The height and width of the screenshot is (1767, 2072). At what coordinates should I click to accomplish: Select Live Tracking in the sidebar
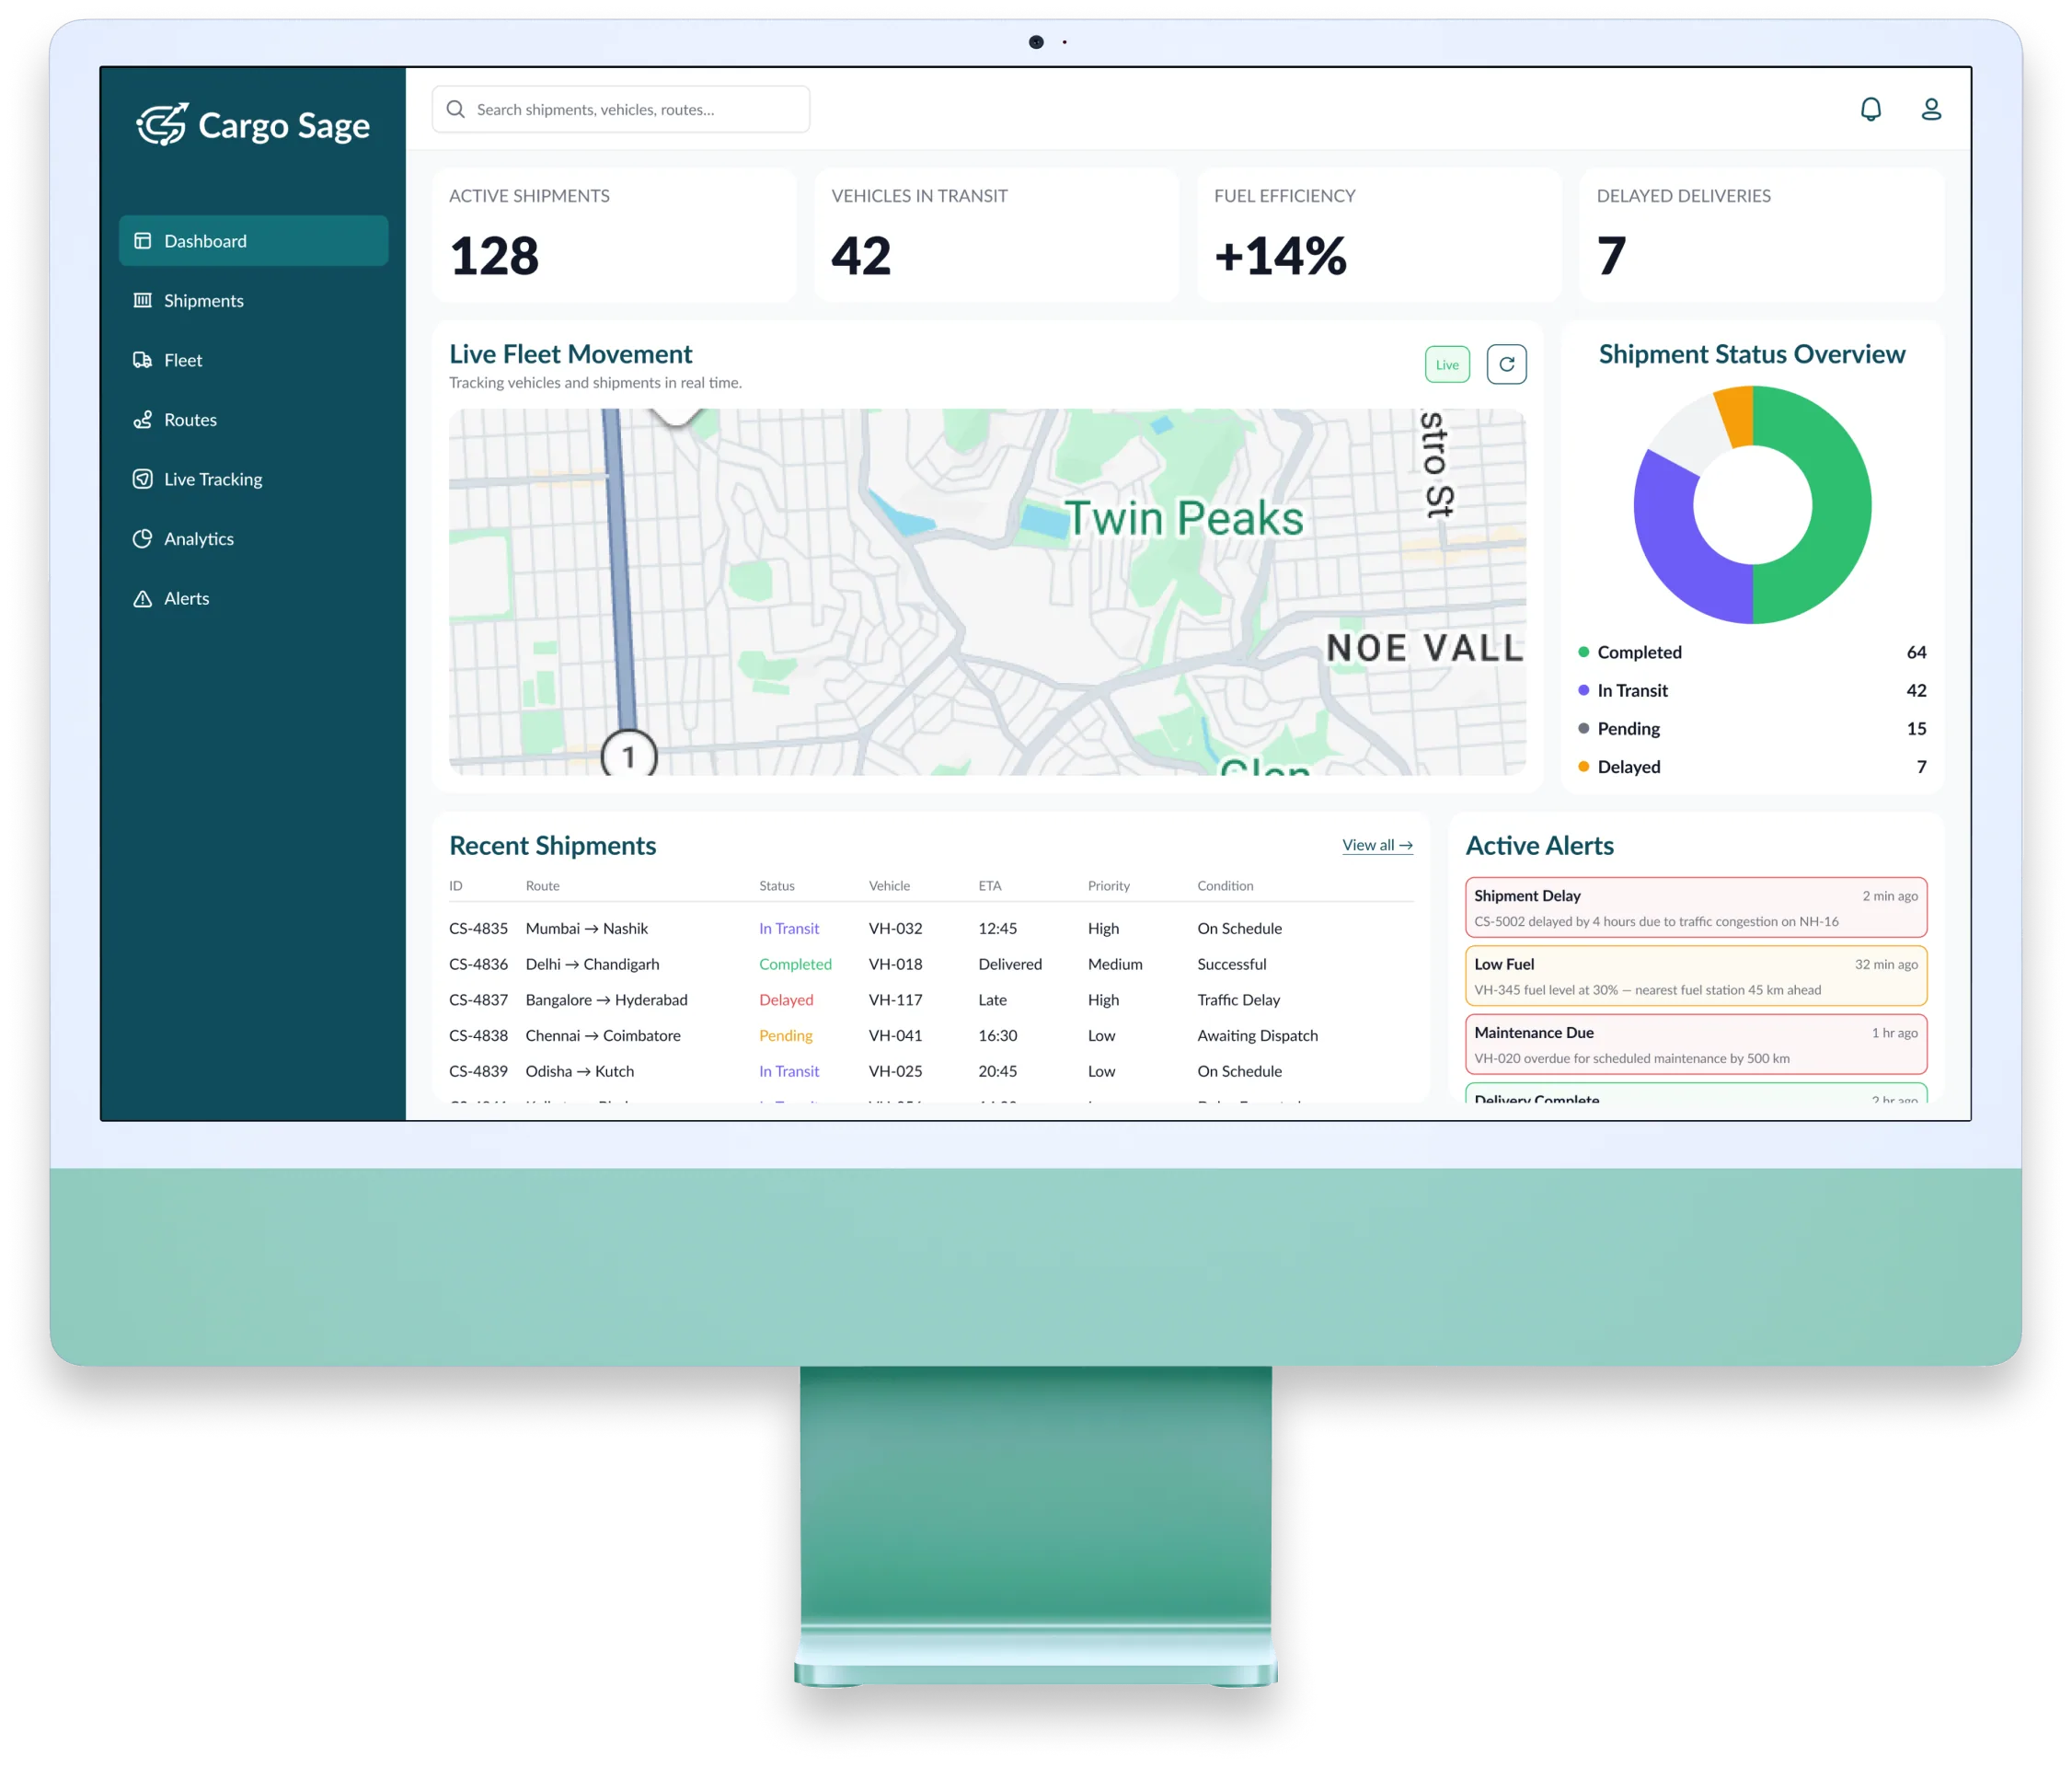click(213, 478)
